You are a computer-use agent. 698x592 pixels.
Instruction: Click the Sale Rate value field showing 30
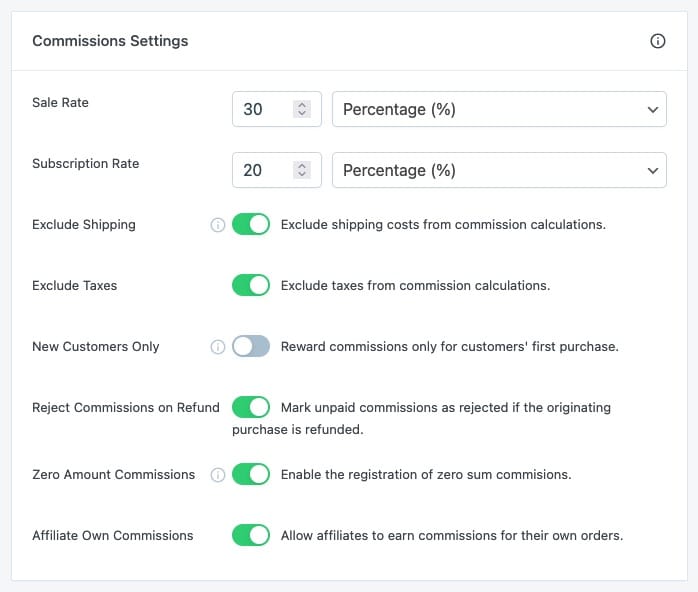click(276, 109)
